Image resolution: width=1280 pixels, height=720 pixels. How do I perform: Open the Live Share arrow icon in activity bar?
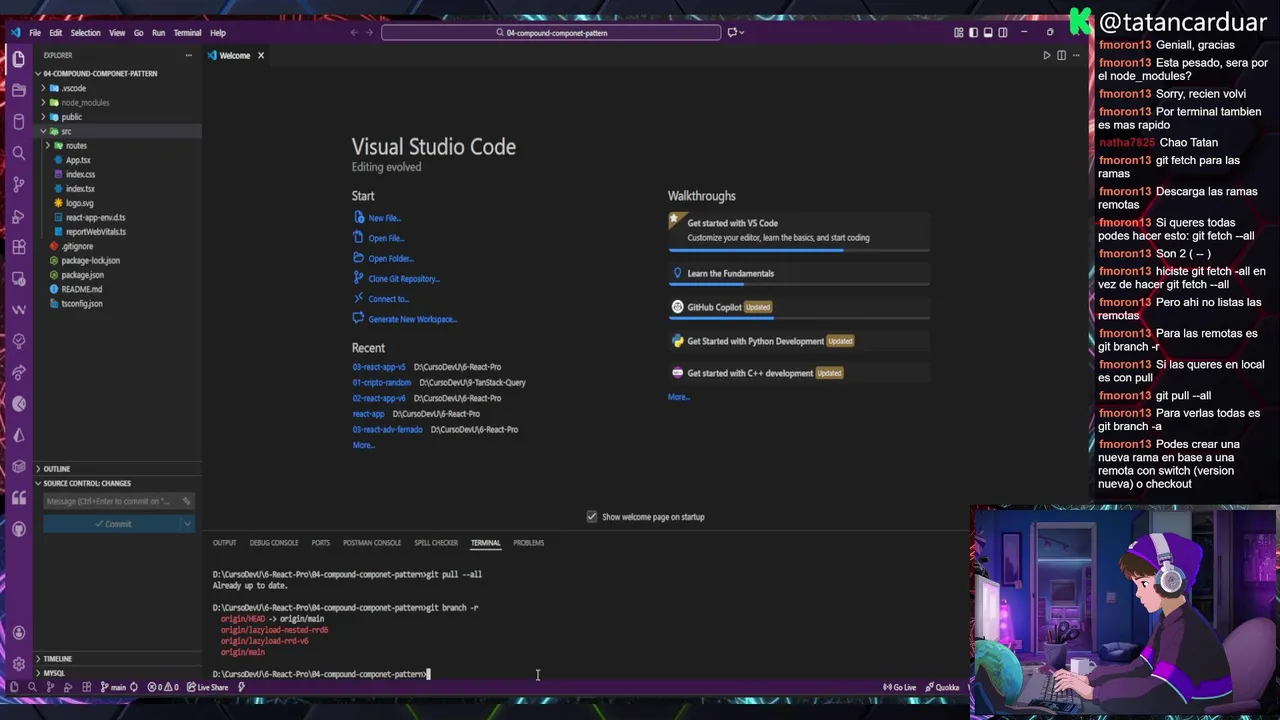click(18, 373)
